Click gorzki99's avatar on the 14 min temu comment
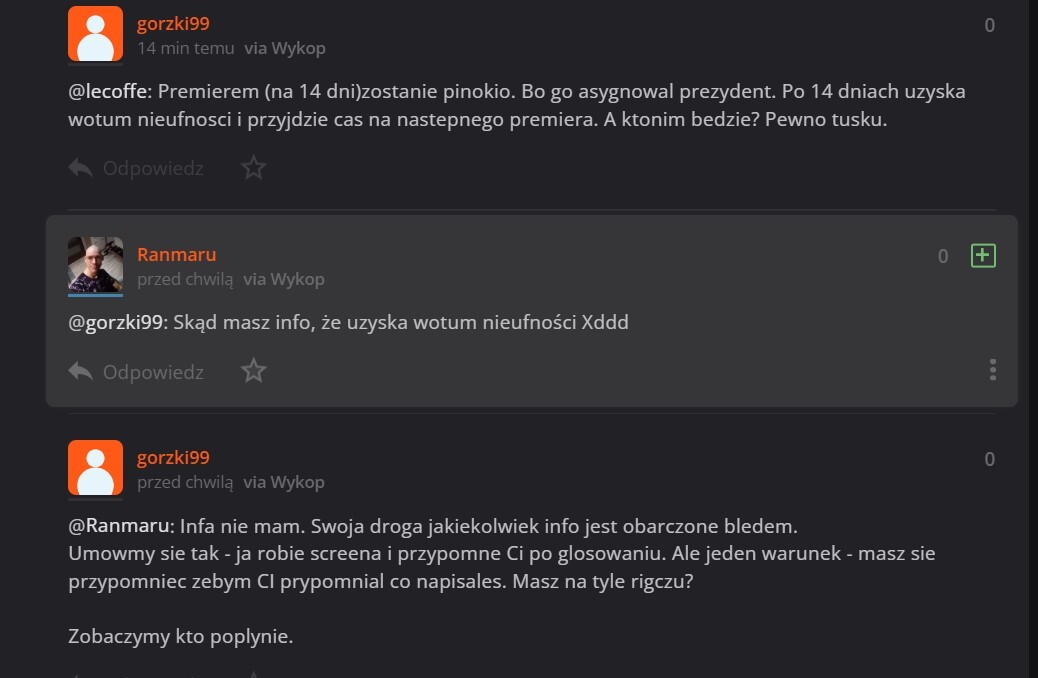This screenshot has height=678, width=1038. pos(95,33)
